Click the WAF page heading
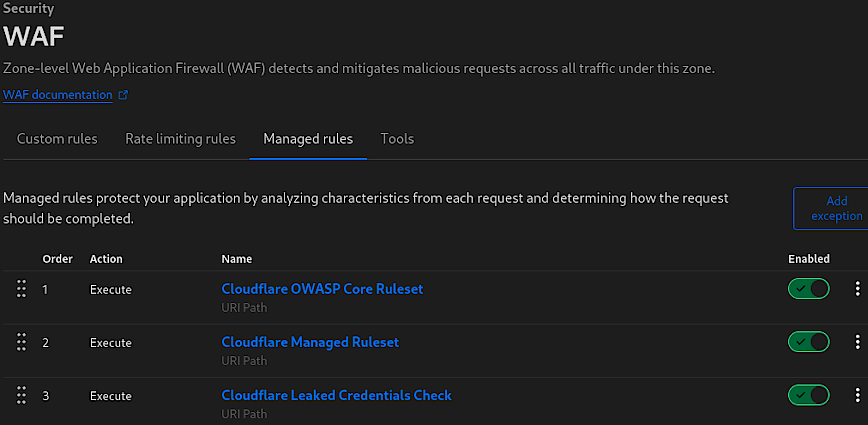 click(x=34, y=37)
